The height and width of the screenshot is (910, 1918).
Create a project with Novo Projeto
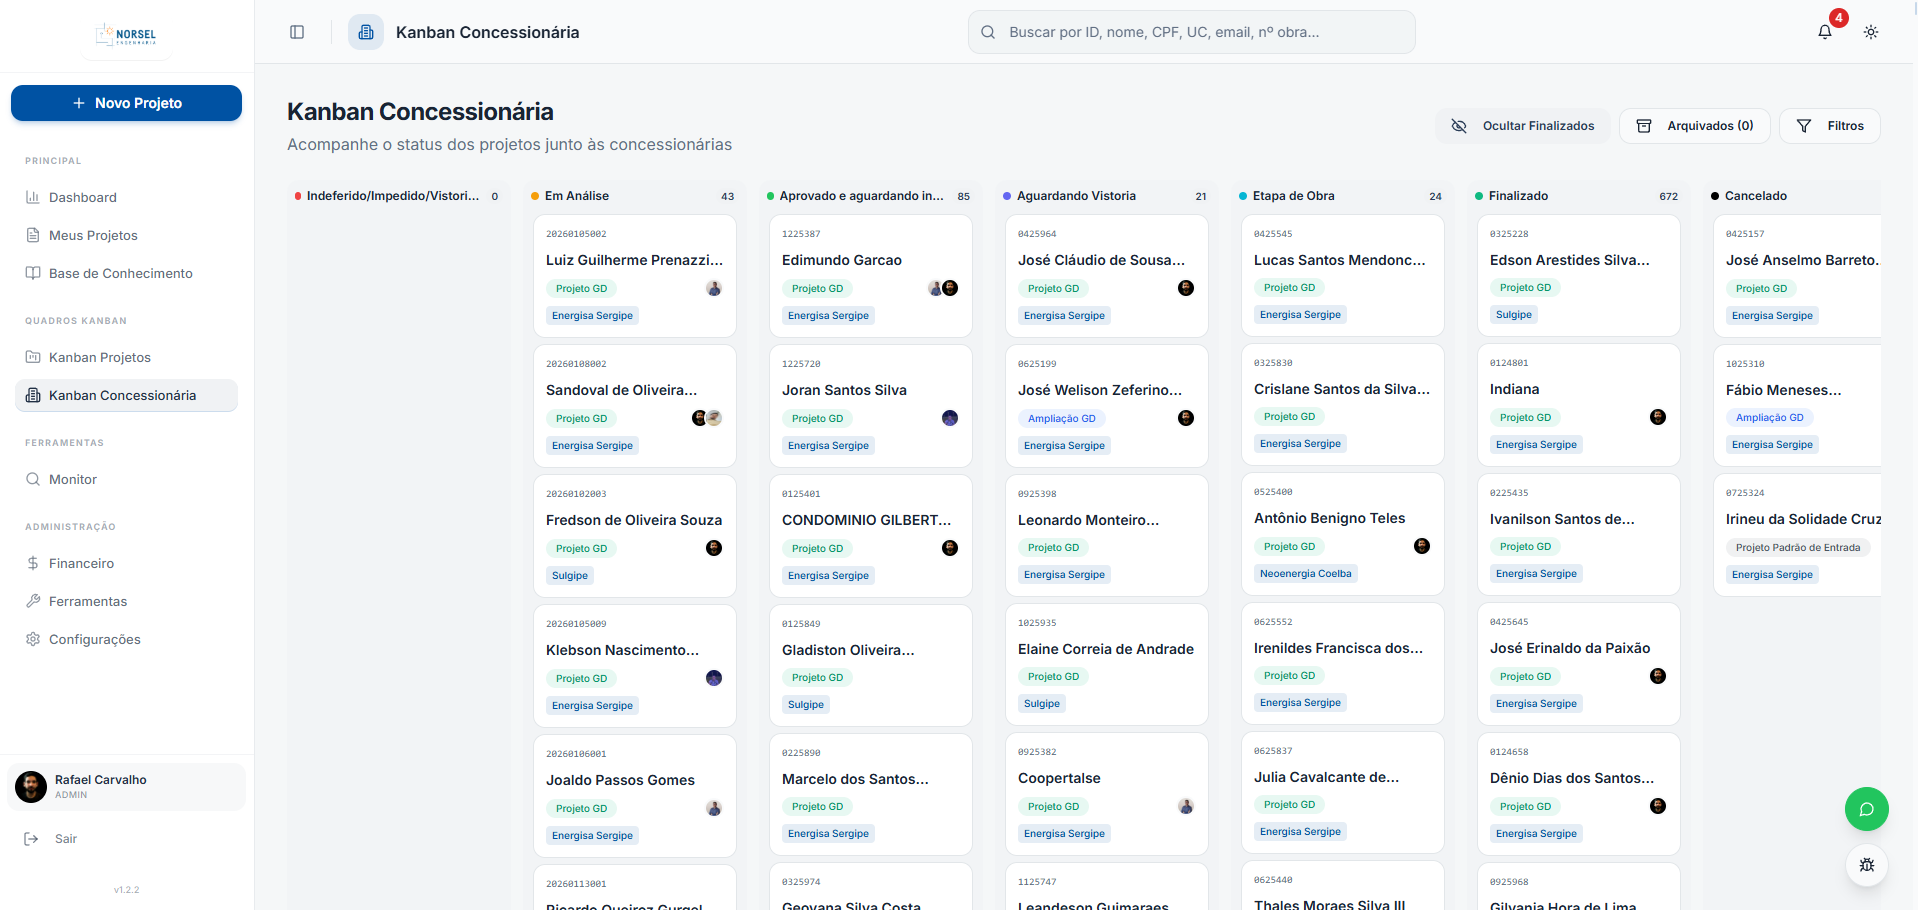pyautogui.click(x=125, y=103)
